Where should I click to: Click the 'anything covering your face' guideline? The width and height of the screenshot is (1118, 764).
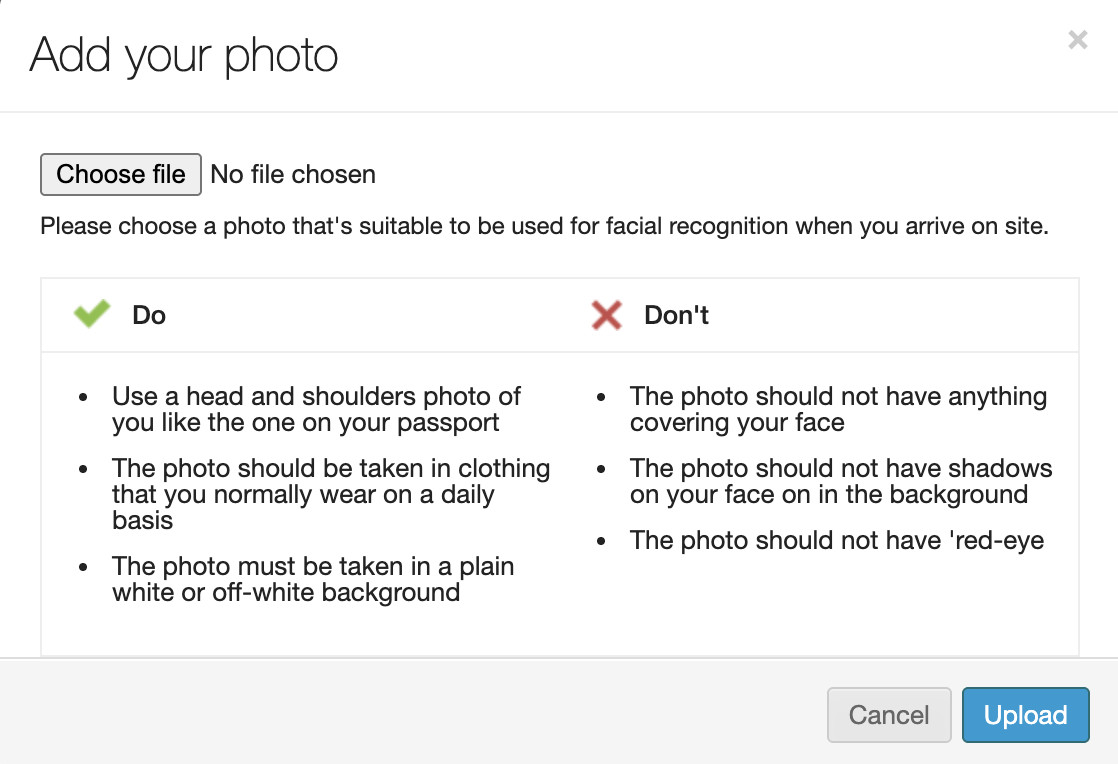tap(838, 409)
